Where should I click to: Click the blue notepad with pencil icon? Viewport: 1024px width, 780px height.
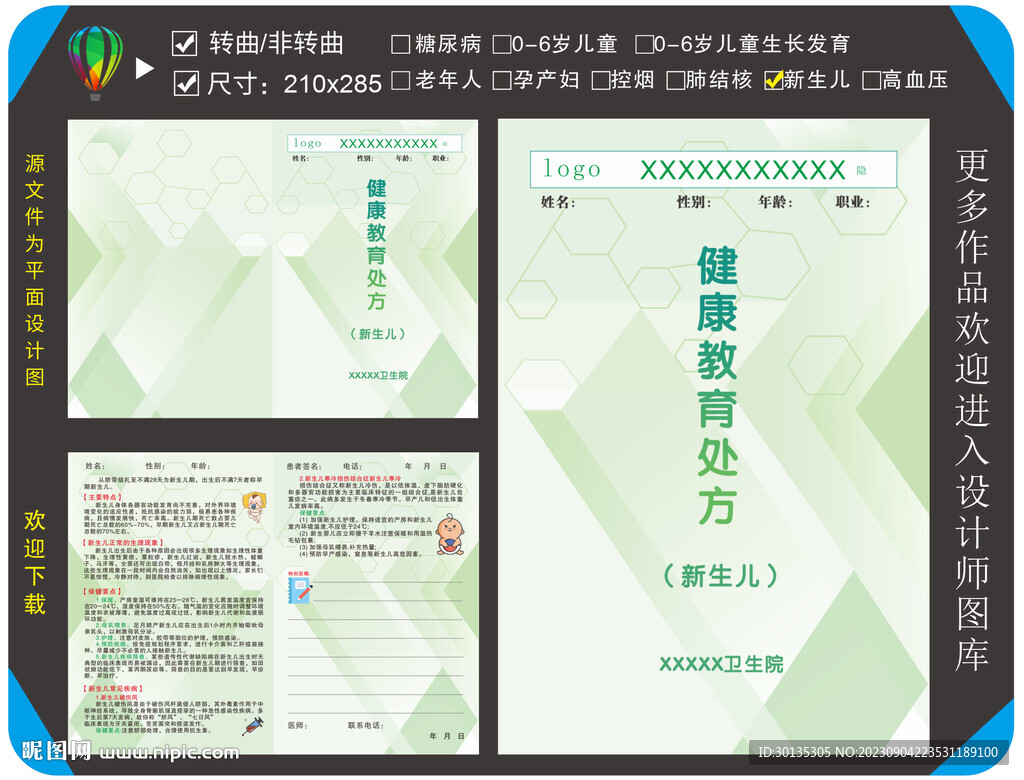[x=300, y=590]
